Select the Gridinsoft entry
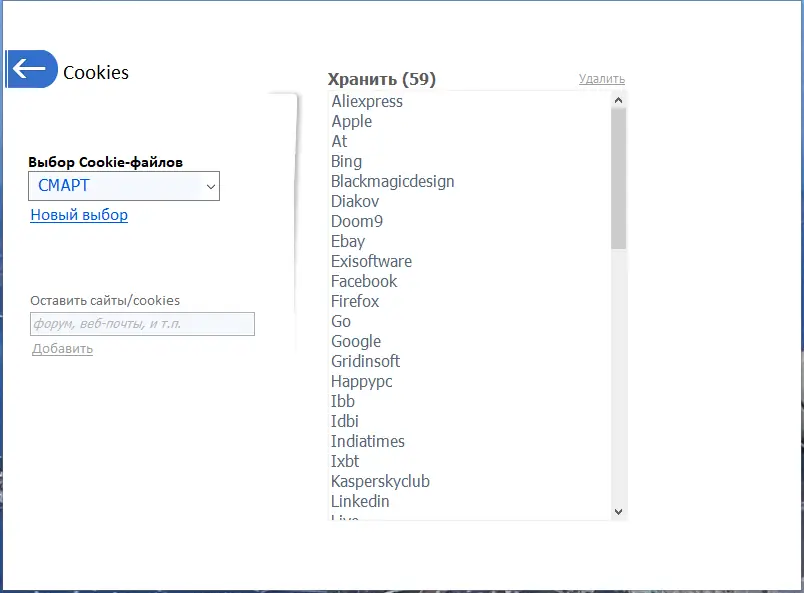804x593 pixels. tap(365, 362)
